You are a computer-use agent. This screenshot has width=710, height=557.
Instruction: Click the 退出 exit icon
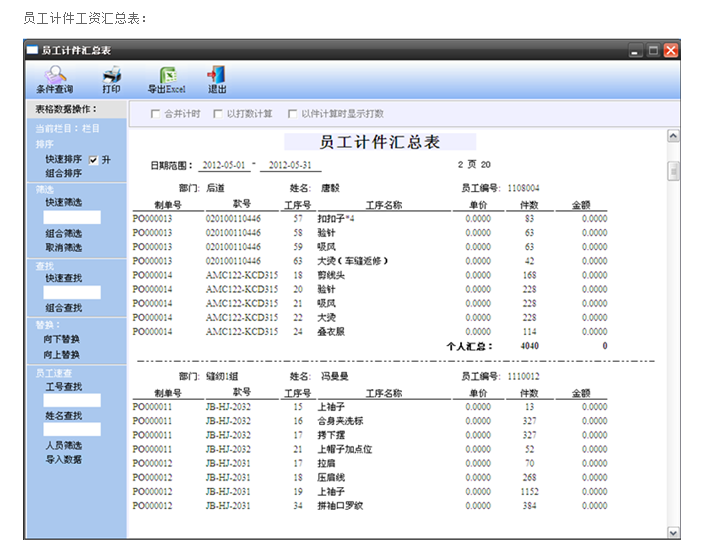point(216,76)
